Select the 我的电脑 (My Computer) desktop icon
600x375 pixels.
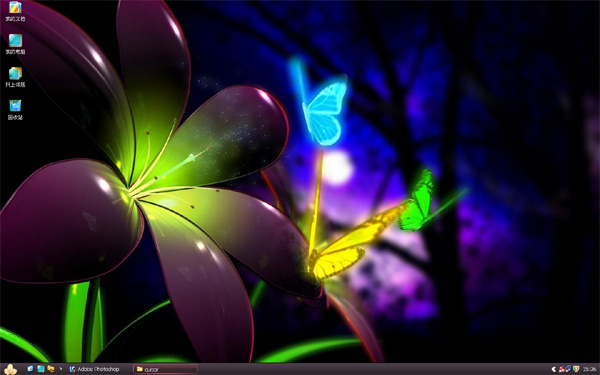click(15, 44)
